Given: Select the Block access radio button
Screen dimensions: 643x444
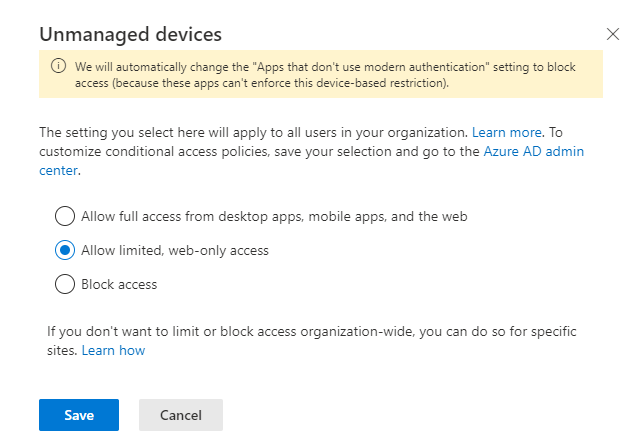Looking at the screenshot, I should (65, 284).
